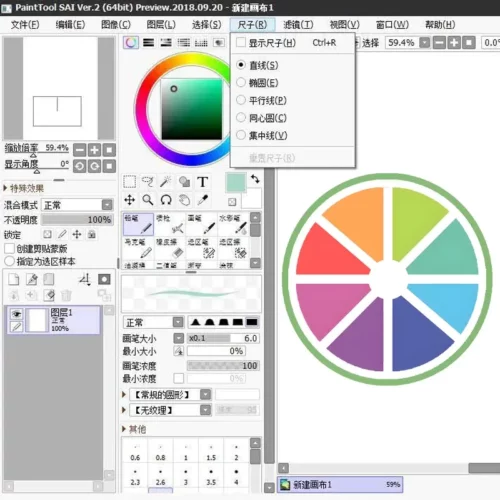Select the shape tool
The image size is (500, 500).
coord(184,182)
